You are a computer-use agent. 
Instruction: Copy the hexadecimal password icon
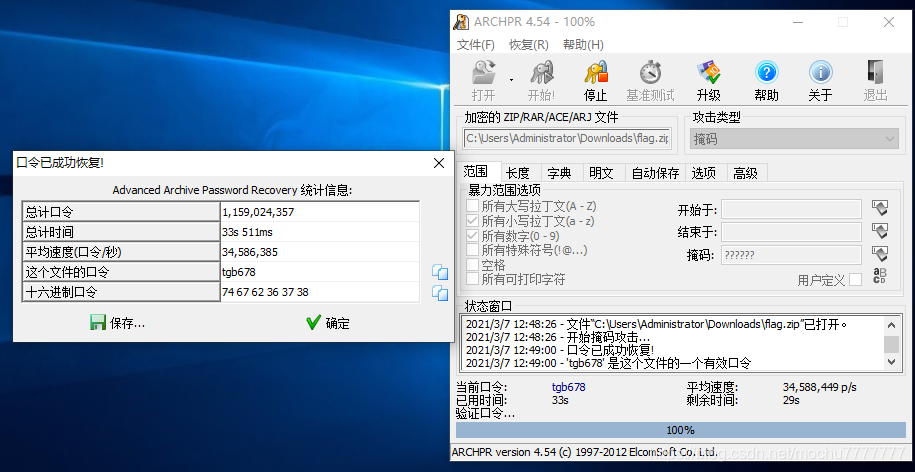(x=440, y=293)
